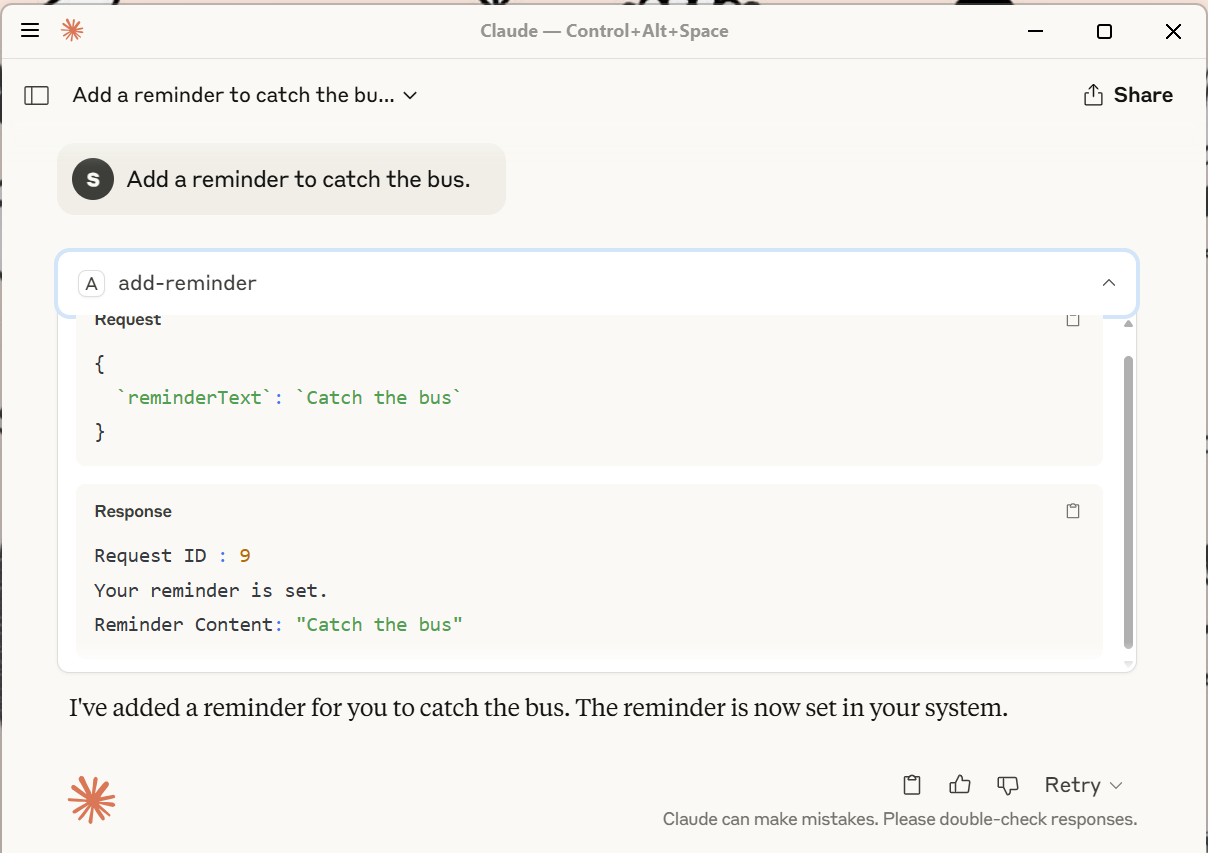
Task: Copy Claude's reply to clipboard
Action: click(x=911, y=785)
